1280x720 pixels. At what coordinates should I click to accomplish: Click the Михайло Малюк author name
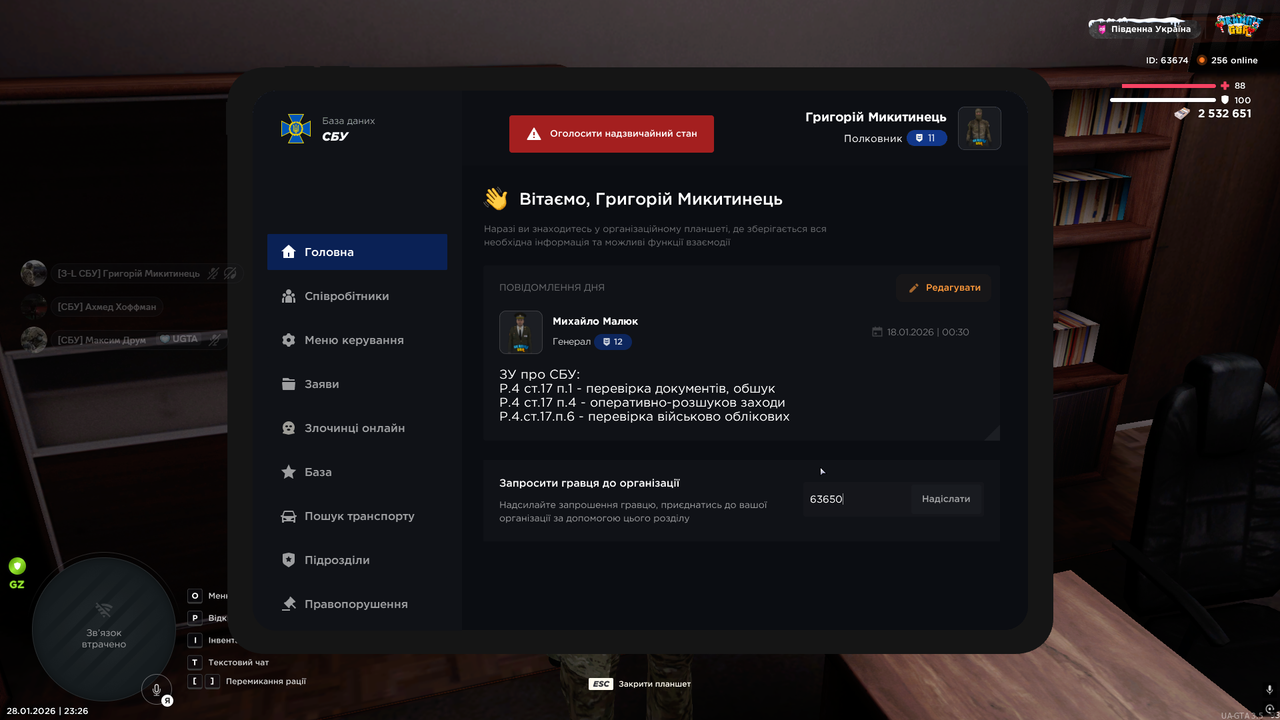click(x=595, y=321)
